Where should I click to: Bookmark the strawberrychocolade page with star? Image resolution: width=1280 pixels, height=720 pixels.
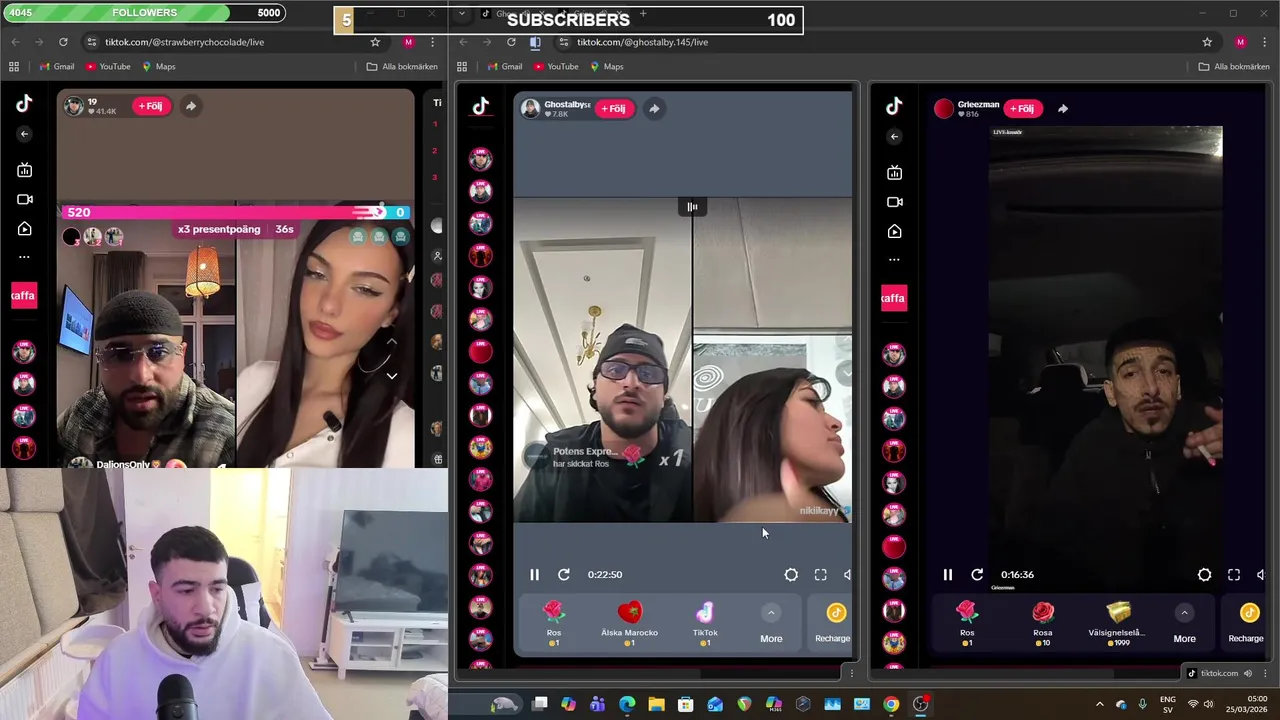[x=375, y=42]
